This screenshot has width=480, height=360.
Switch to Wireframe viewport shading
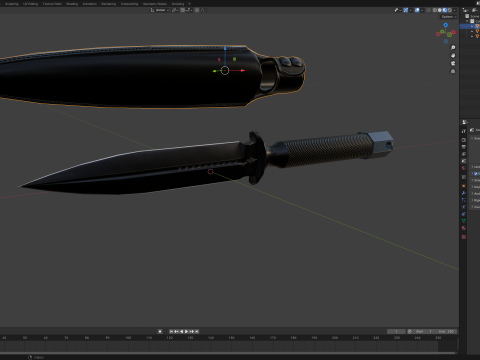[435, 10]
